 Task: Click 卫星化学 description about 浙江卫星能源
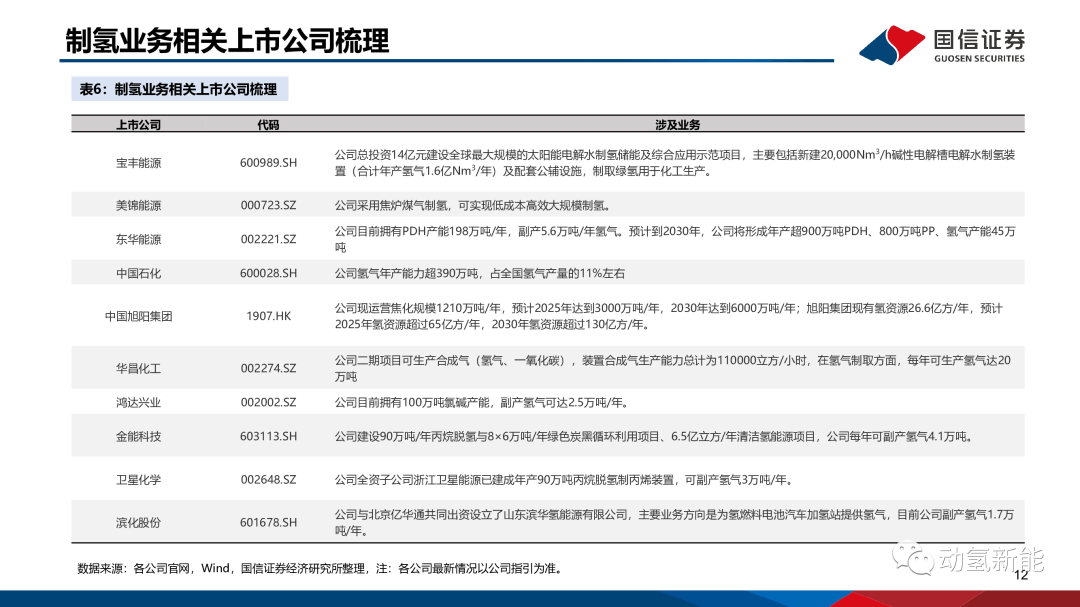pos(565,480)
